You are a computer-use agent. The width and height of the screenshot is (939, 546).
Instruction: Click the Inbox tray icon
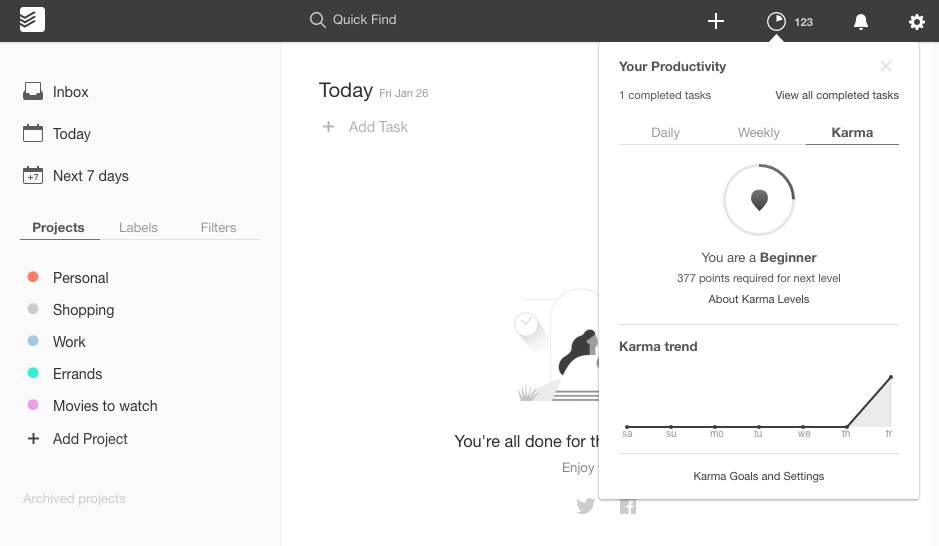click(x=33, y=91)
